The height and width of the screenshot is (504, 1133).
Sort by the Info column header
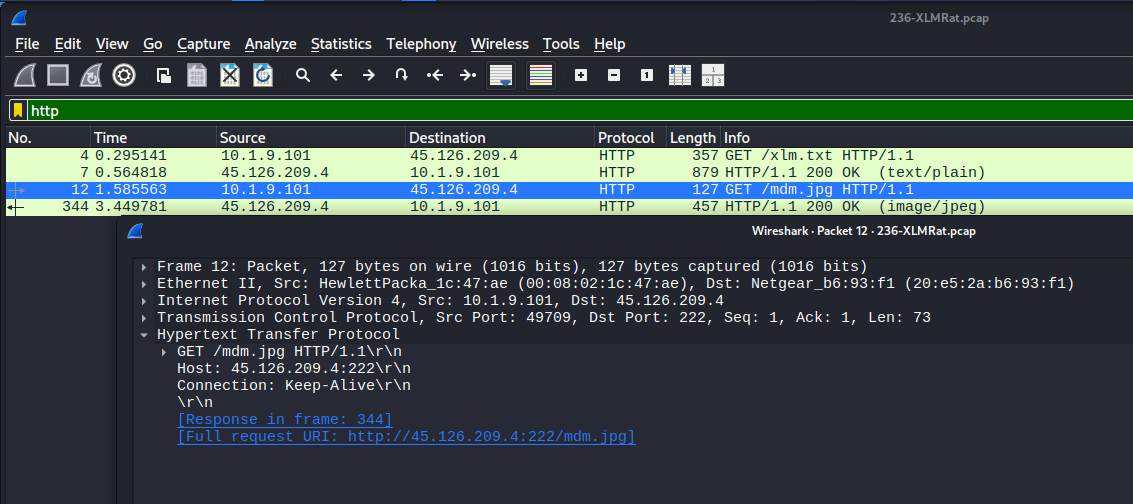point(926,137)
